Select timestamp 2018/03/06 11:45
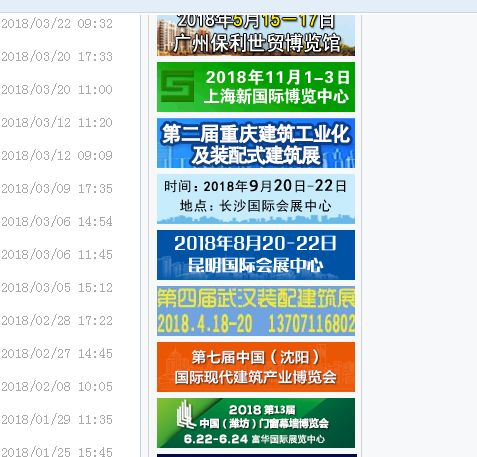The width and height of the screenshot is (477, 457). [57, 255]
